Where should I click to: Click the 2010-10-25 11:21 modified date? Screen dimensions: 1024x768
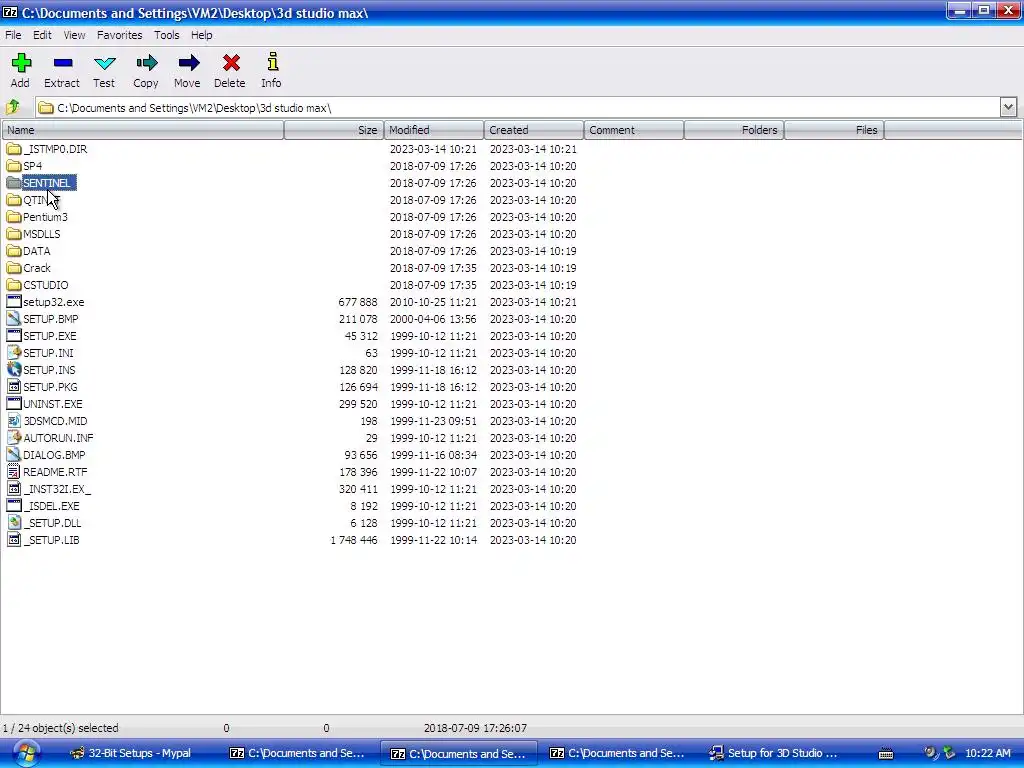click(x=434, y=302)
